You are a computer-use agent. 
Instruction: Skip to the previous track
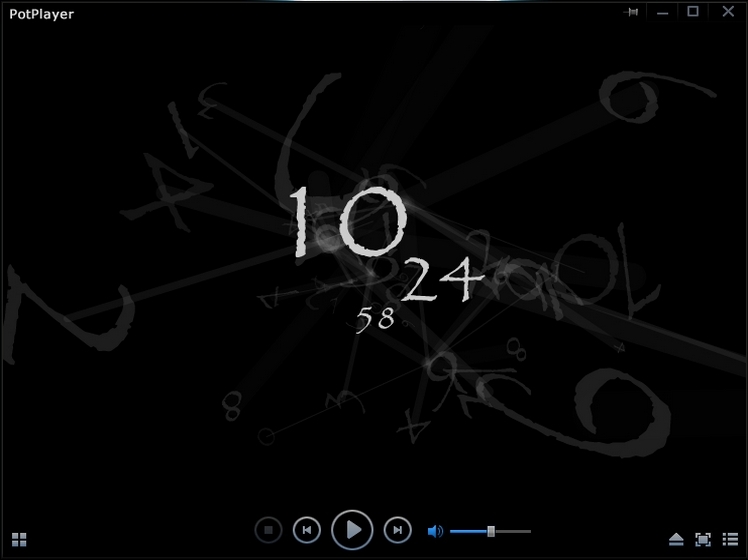coord(307,530)
